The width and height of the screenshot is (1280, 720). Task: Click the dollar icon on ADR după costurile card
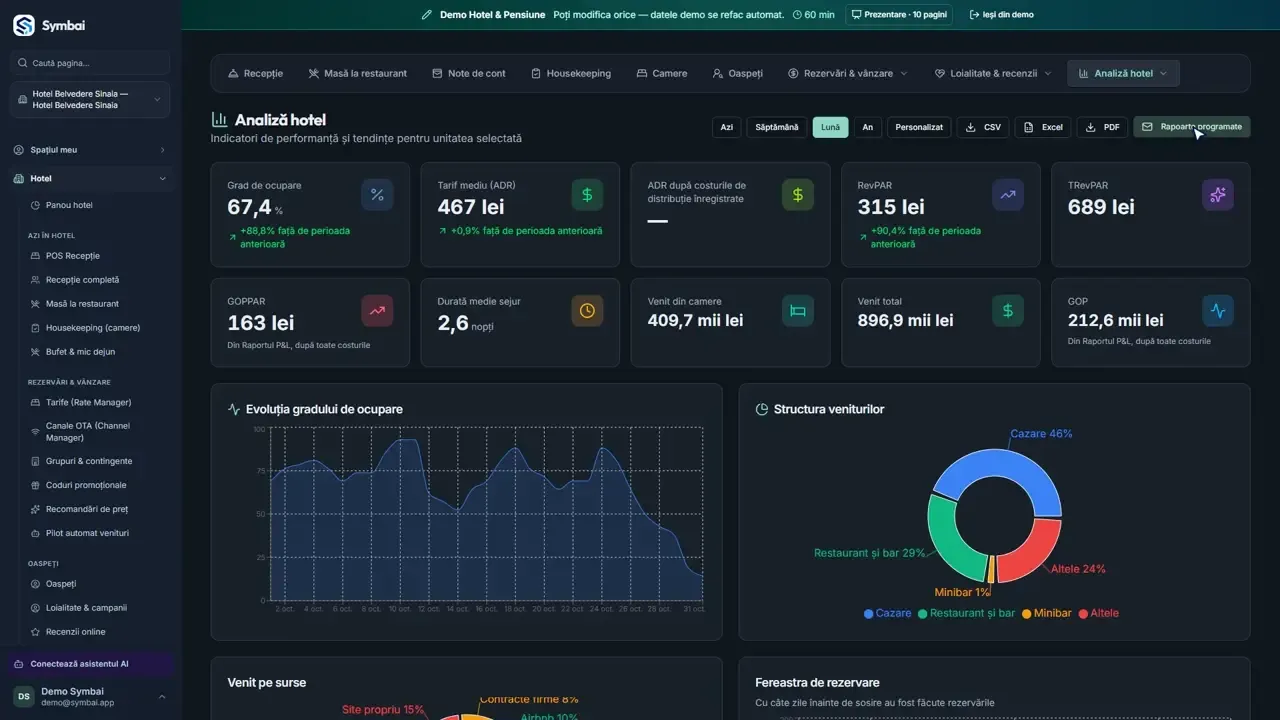[798, 195]
